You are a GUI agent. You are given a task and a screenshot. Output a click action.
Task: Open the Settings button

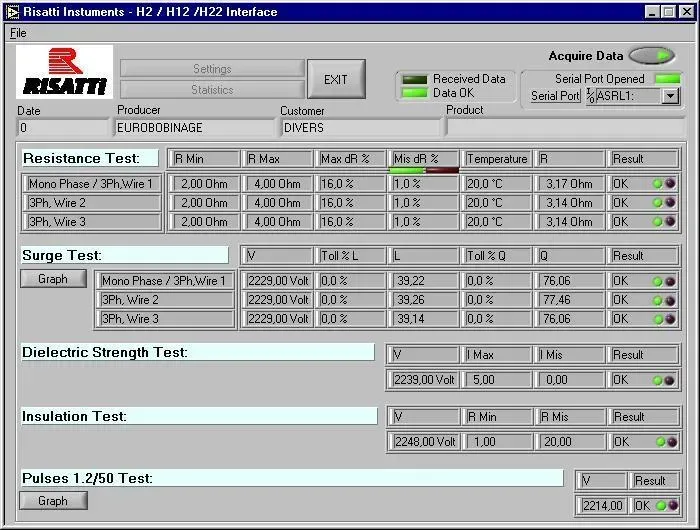tap(212, 69)
